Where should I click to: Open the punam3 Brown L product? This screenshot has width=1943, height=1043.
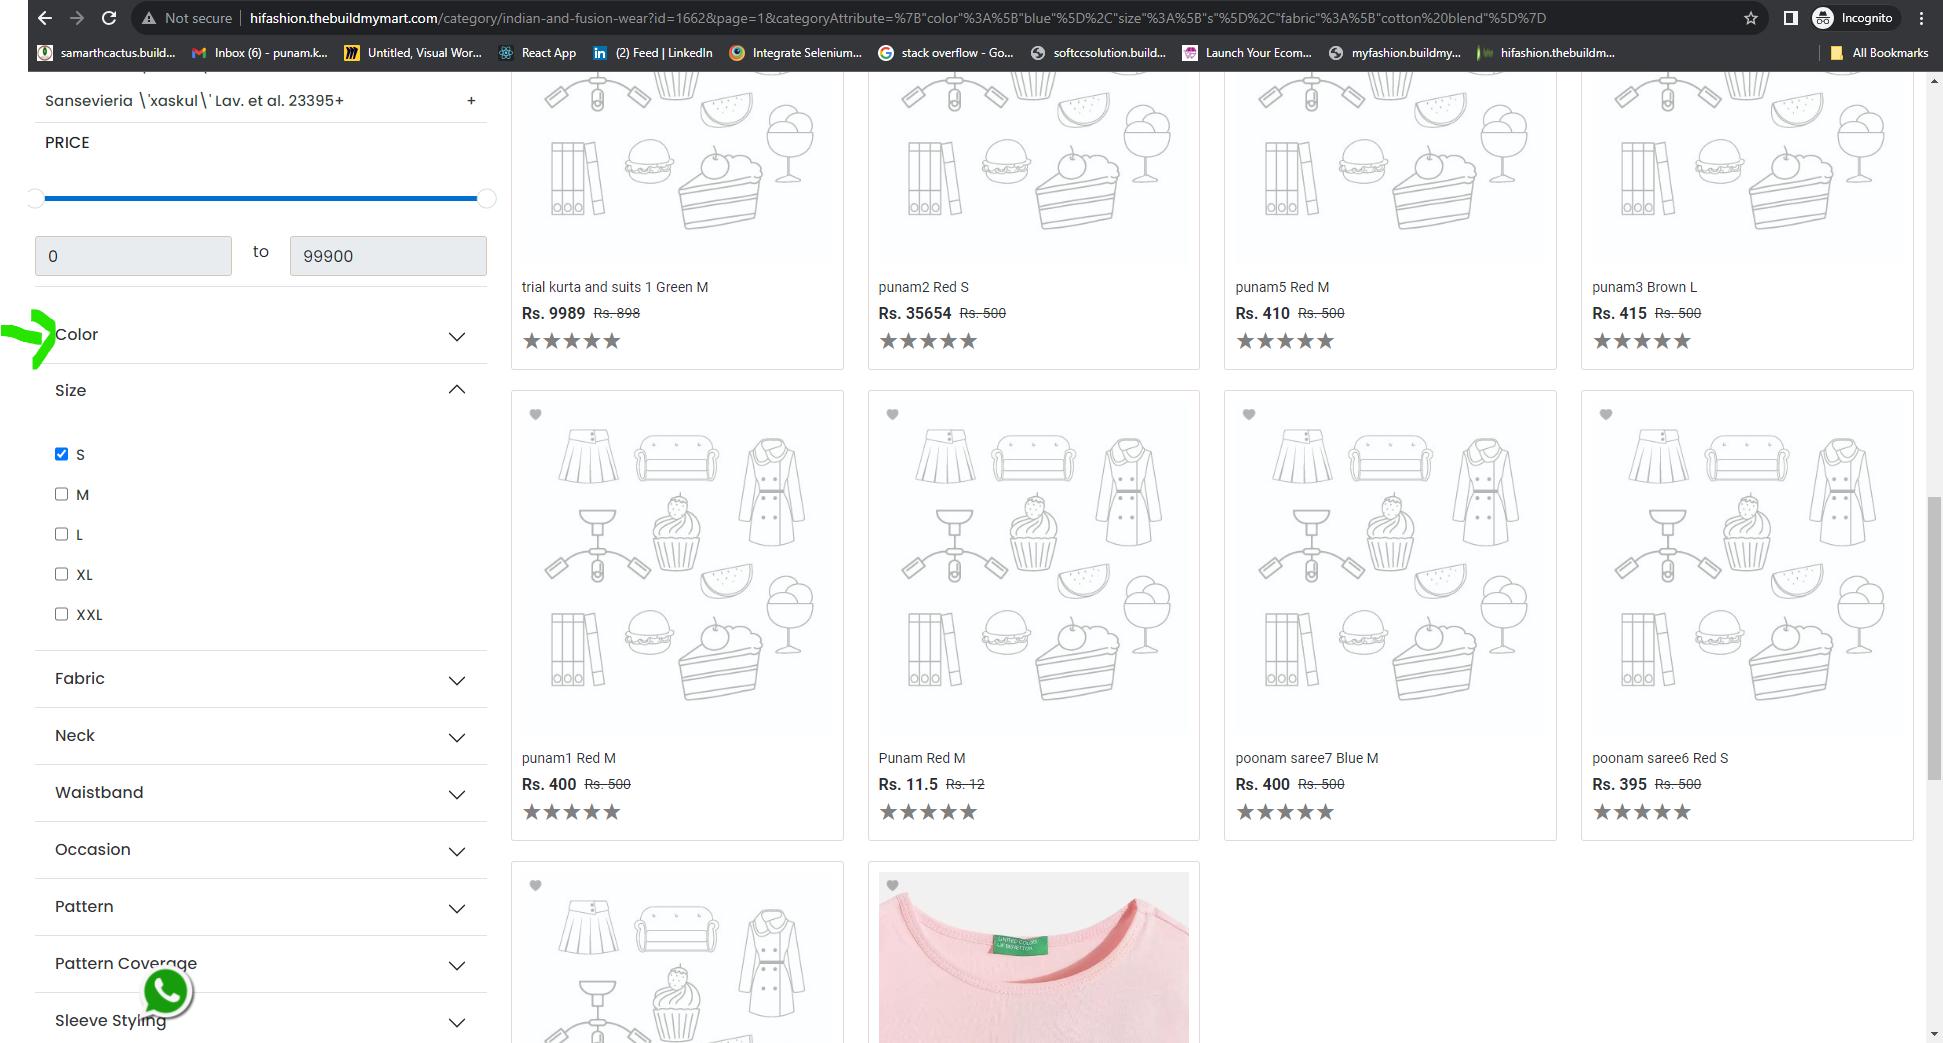1645,287
